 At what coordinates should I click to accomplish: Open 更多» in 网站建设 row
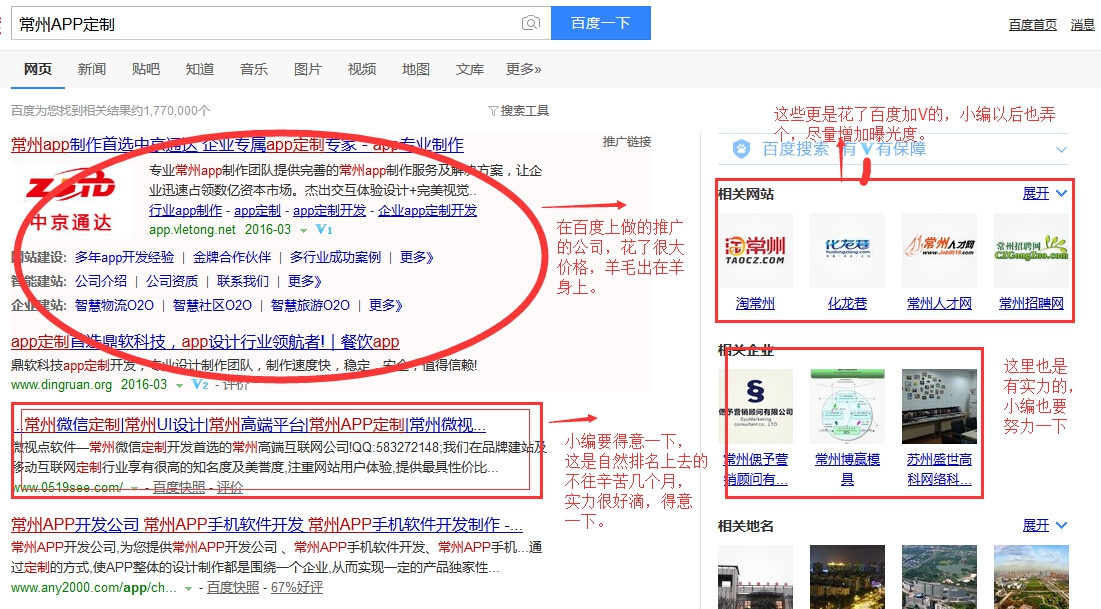click(x=417, y=257)
